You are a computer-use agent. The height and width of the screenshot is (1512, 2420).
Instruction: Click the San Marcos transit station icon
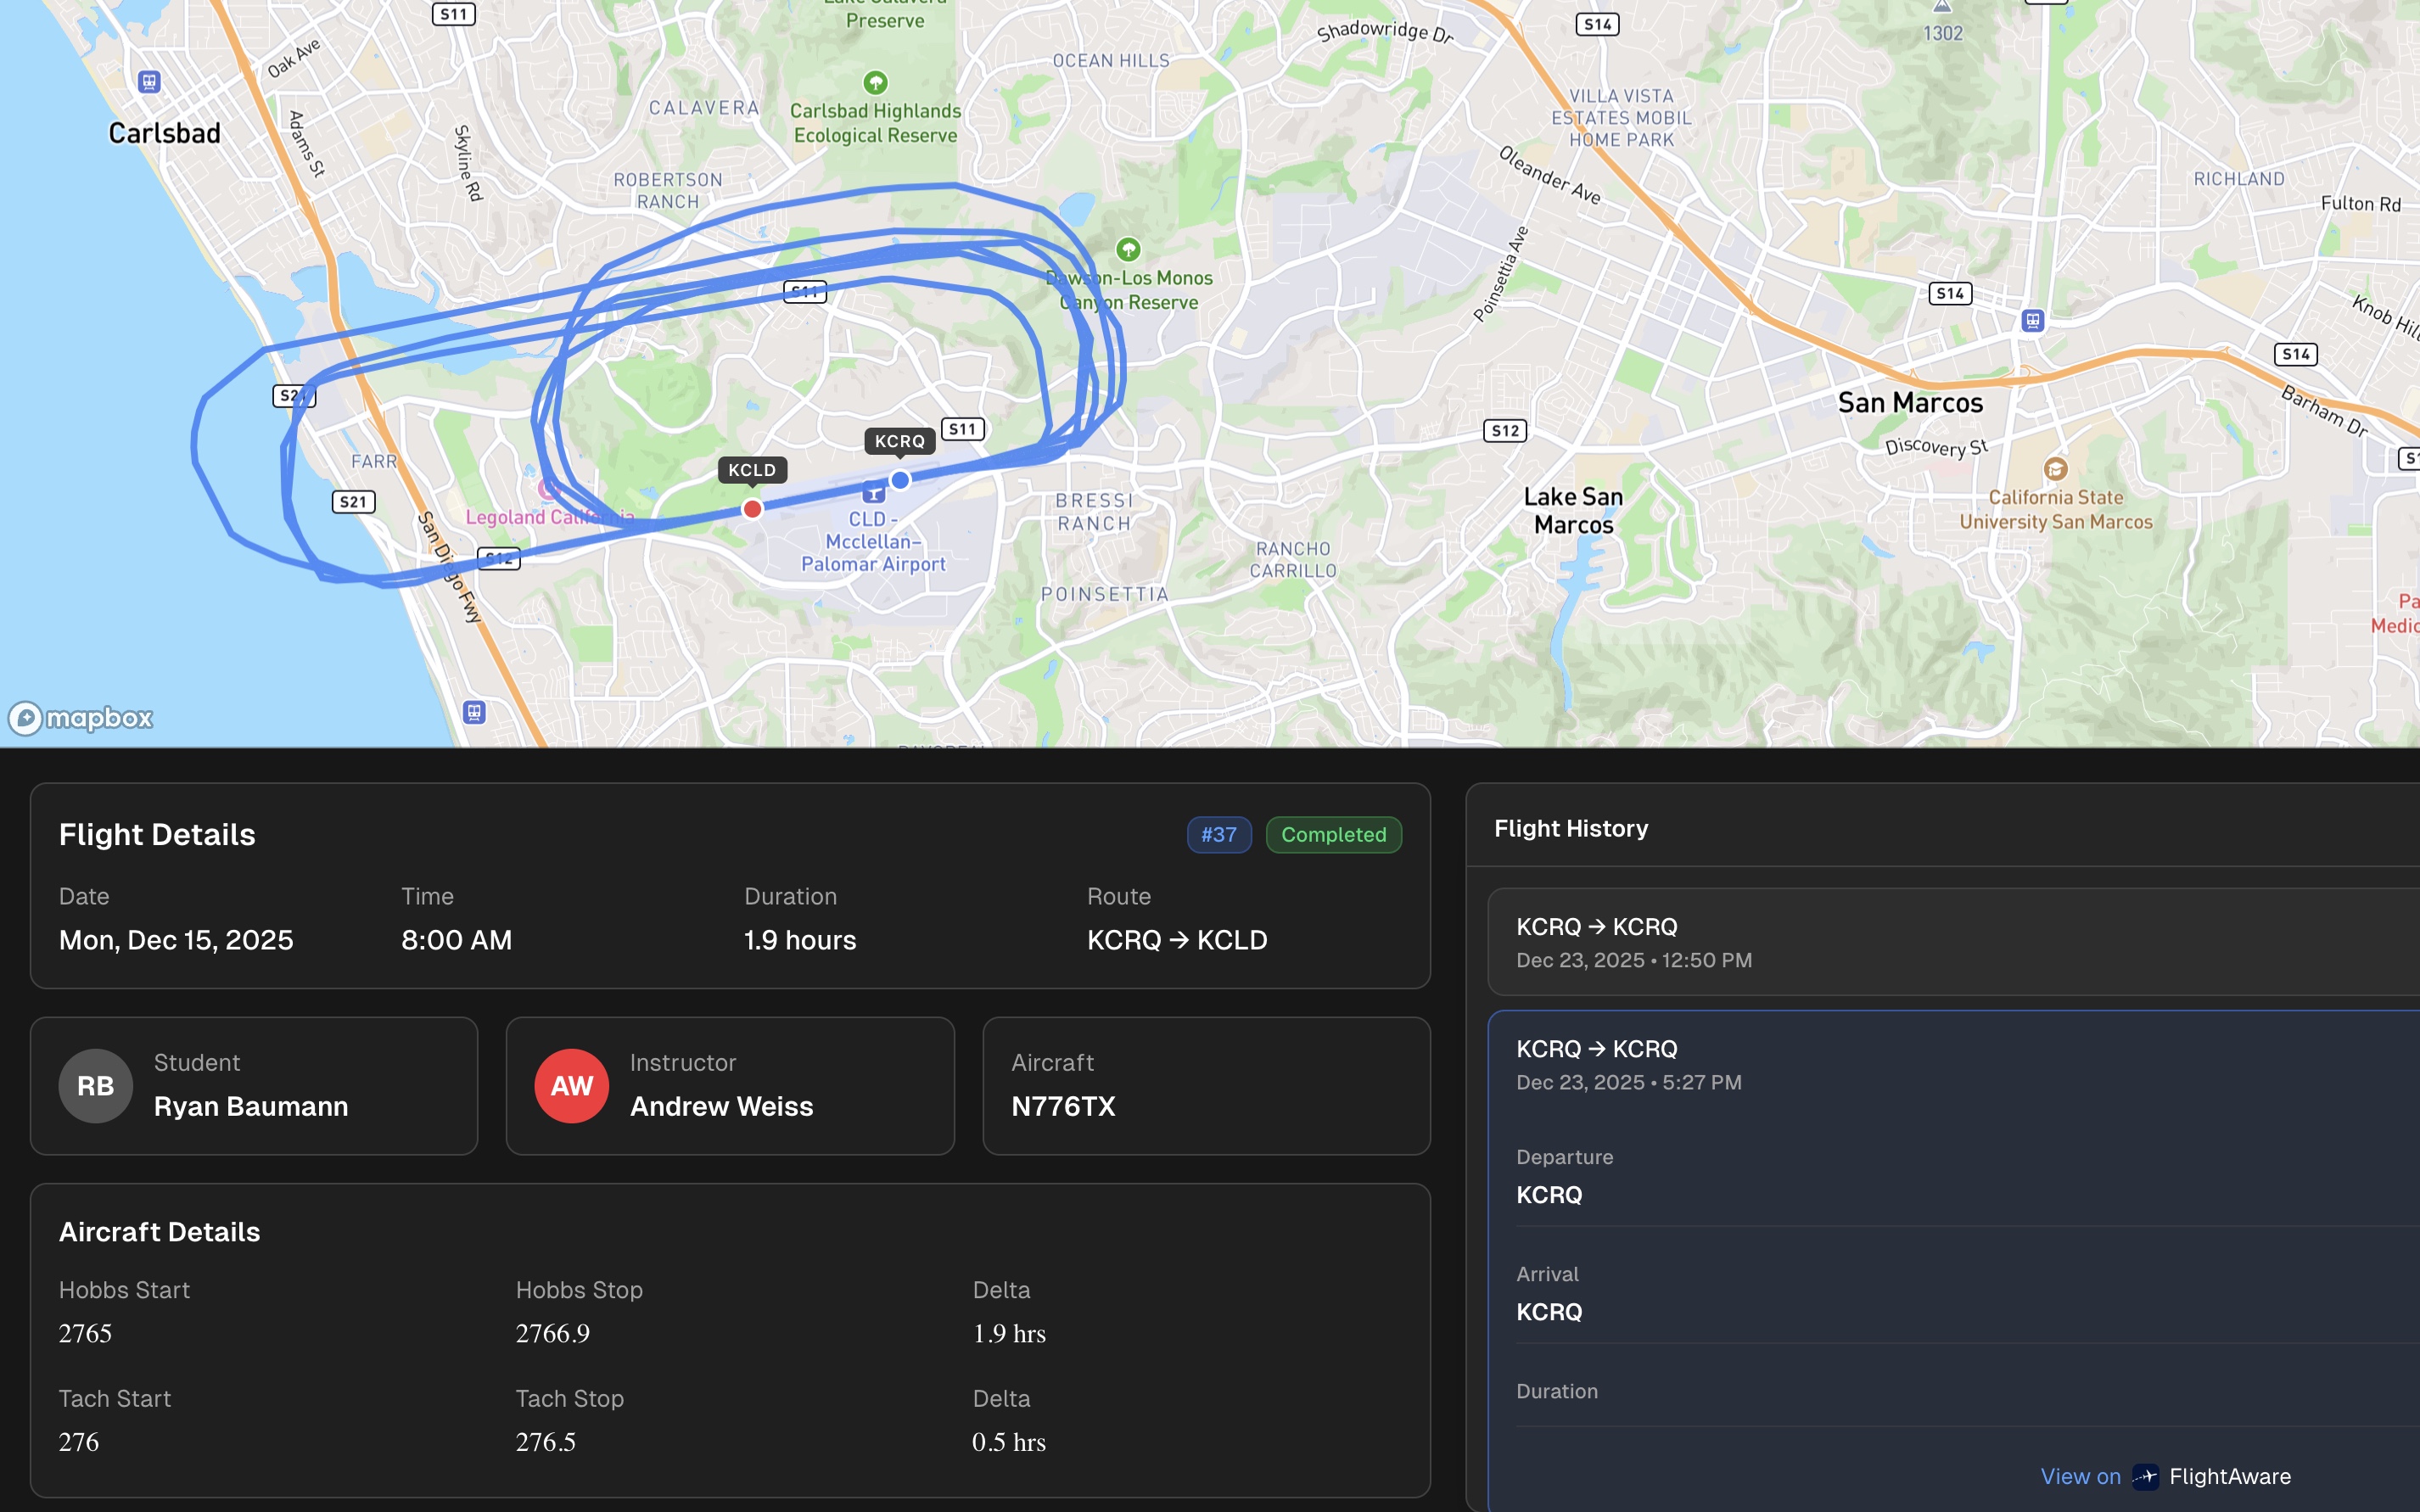point(2032,321)
